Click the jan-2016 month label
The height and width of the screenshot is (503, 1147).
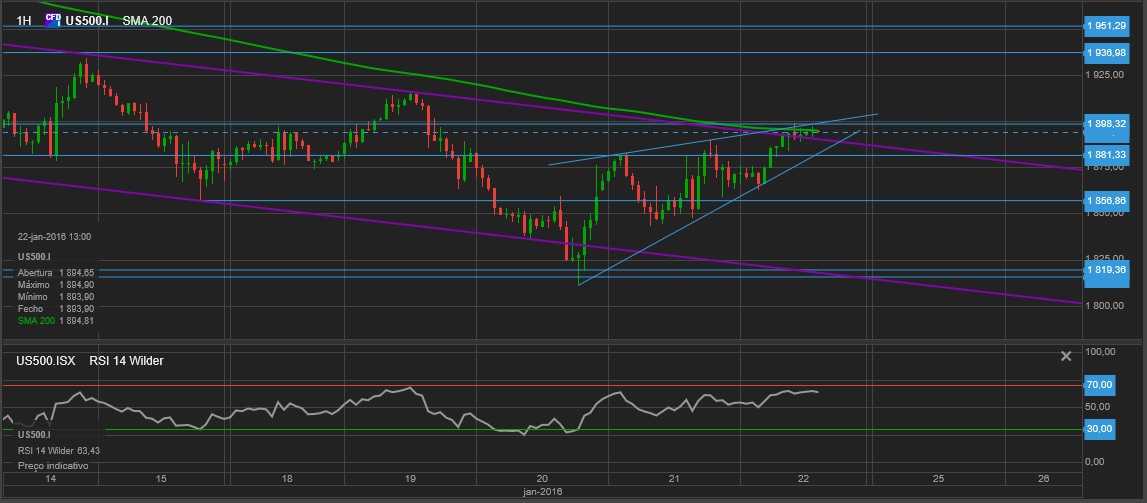[543, 492]
